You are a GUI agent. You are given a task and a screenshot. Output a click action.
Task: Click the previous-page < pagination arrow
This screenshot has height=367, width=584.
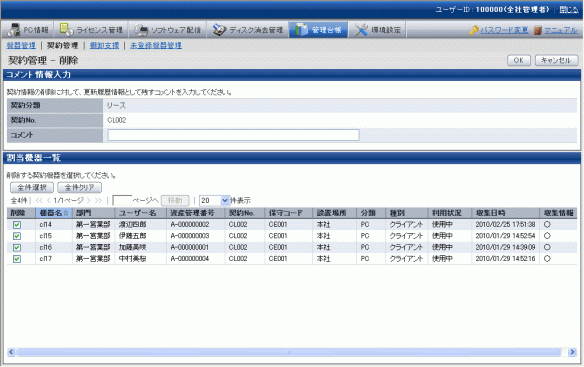tap(48, 200)
